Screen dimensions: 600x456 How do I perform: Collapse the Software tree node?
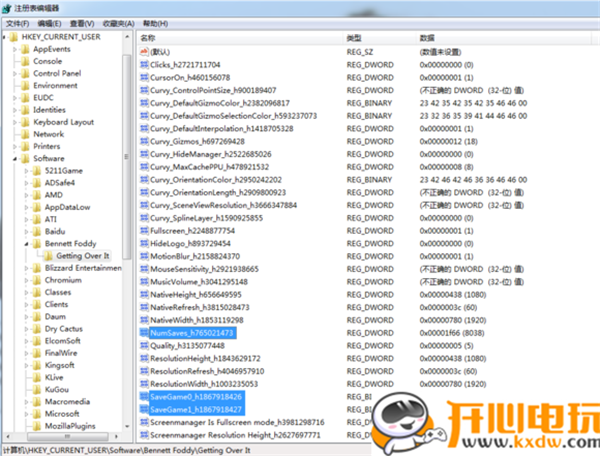15,159
